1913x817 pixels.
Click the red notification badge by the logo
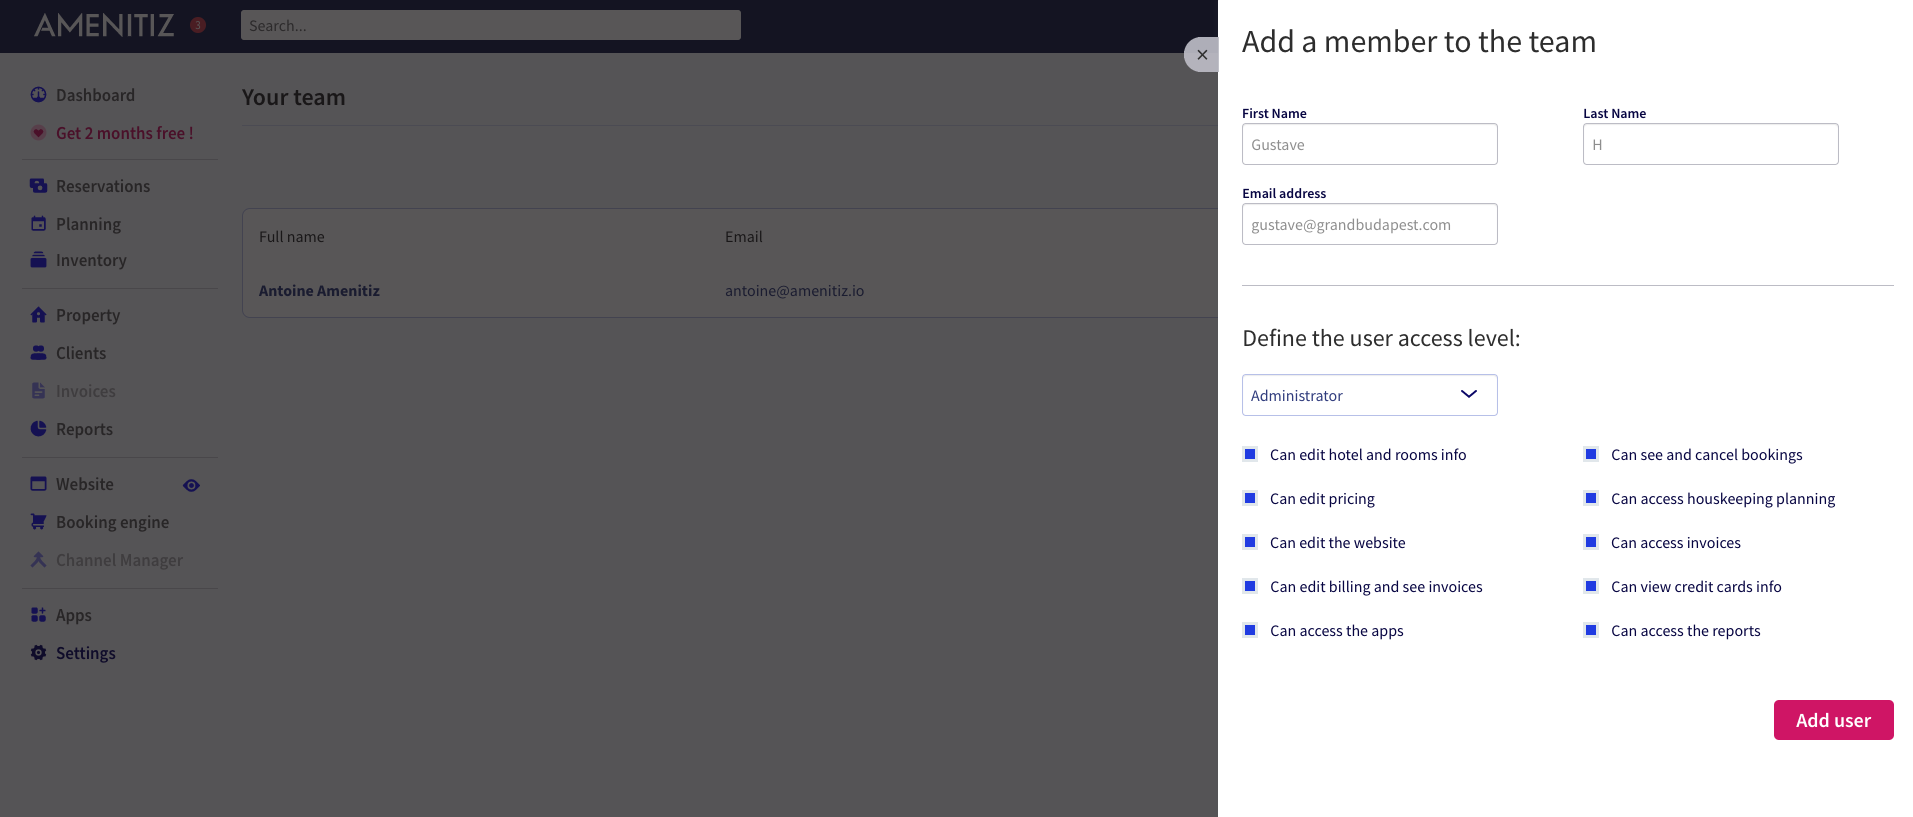click(x=198, y=25)
